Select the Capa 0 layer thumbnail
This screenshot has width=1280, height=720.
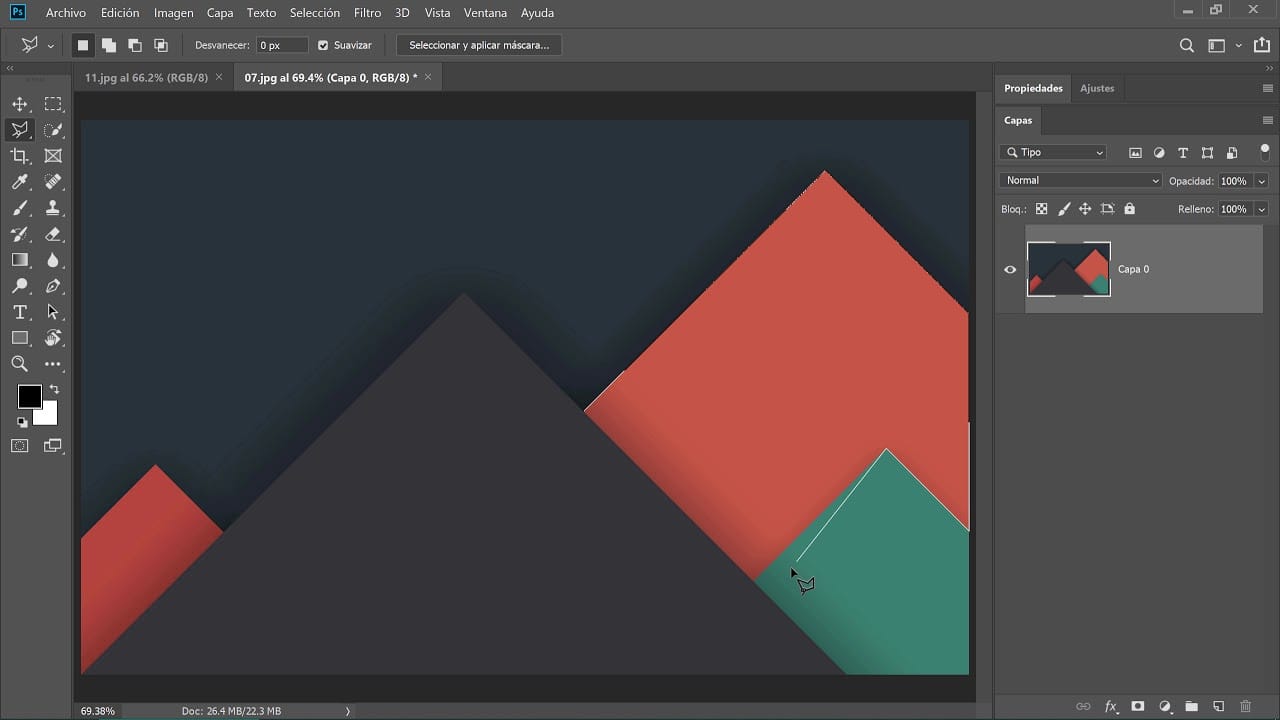click(x=1069, y=269)
